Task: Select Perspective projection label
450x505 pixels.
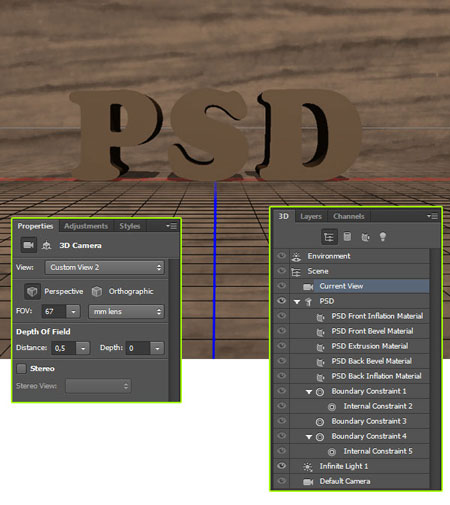Action: pyautogui.click(x=64, y=291)
